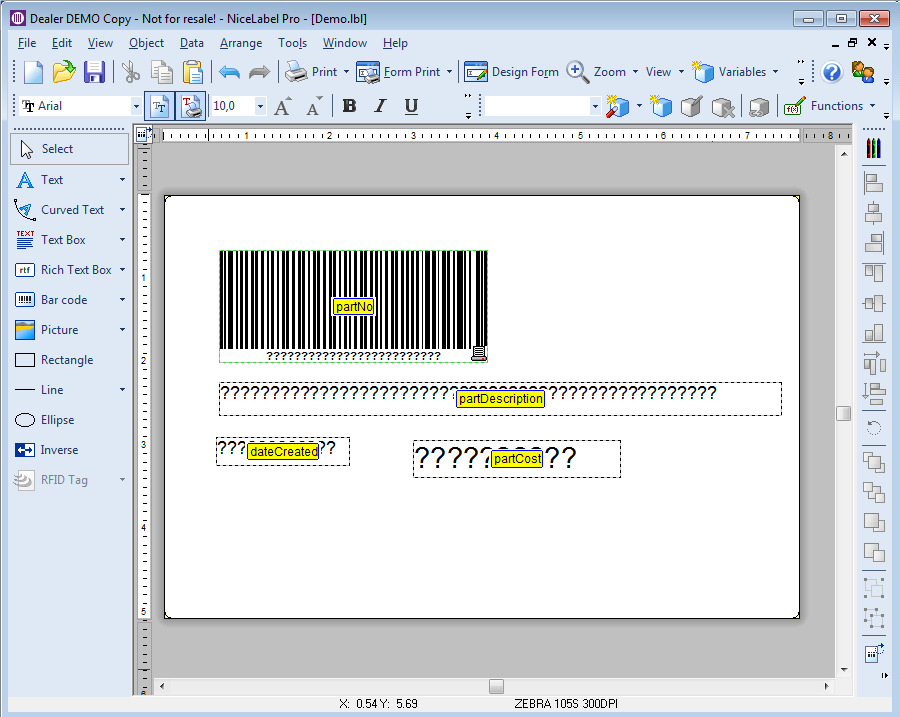The image size is (900, 717).
Task: Toggle Underline text formatting
Action: point(411,106)
